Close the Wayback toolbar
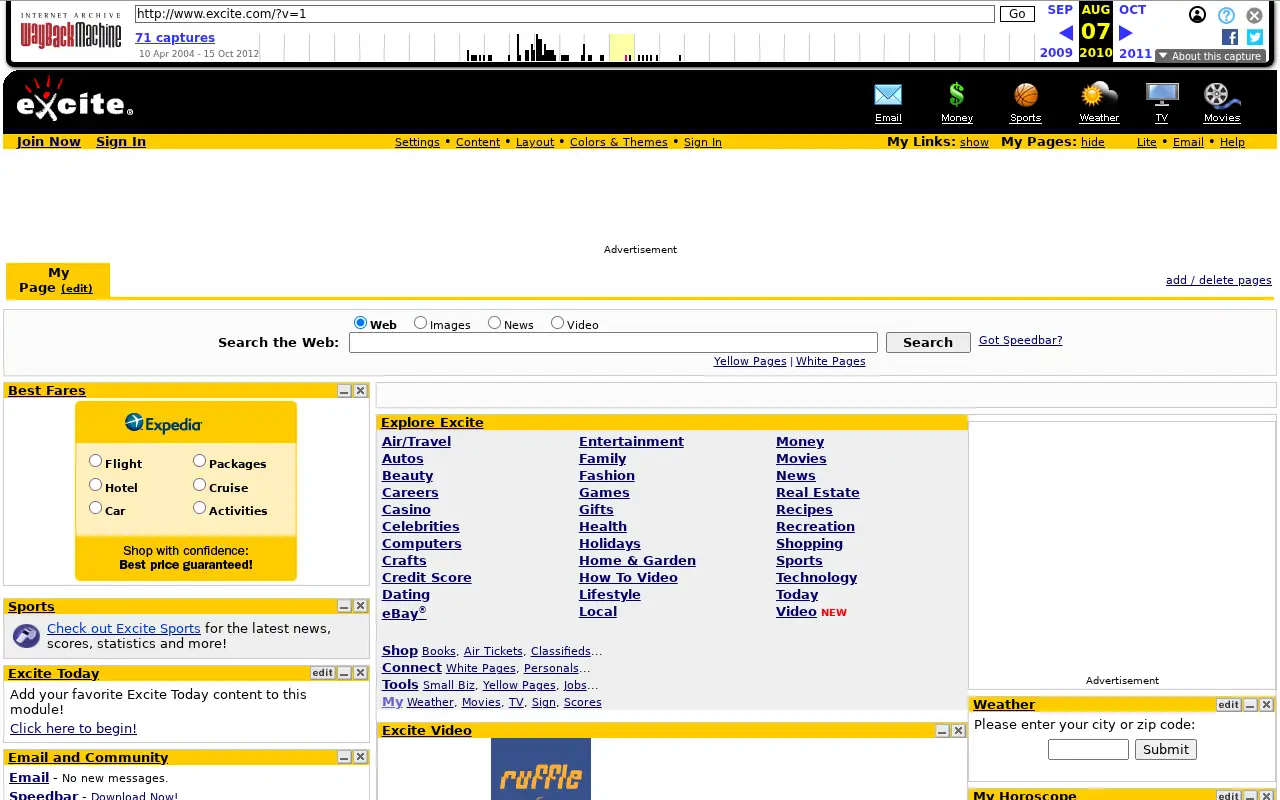 pos(1254,15)
